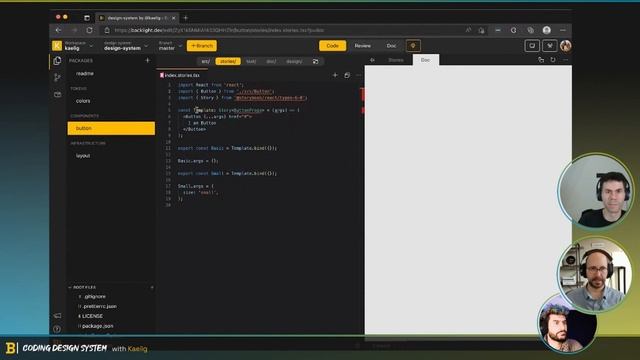Select the doc/ folder tab
Screen dimensions: 640x360
[271, 61]
